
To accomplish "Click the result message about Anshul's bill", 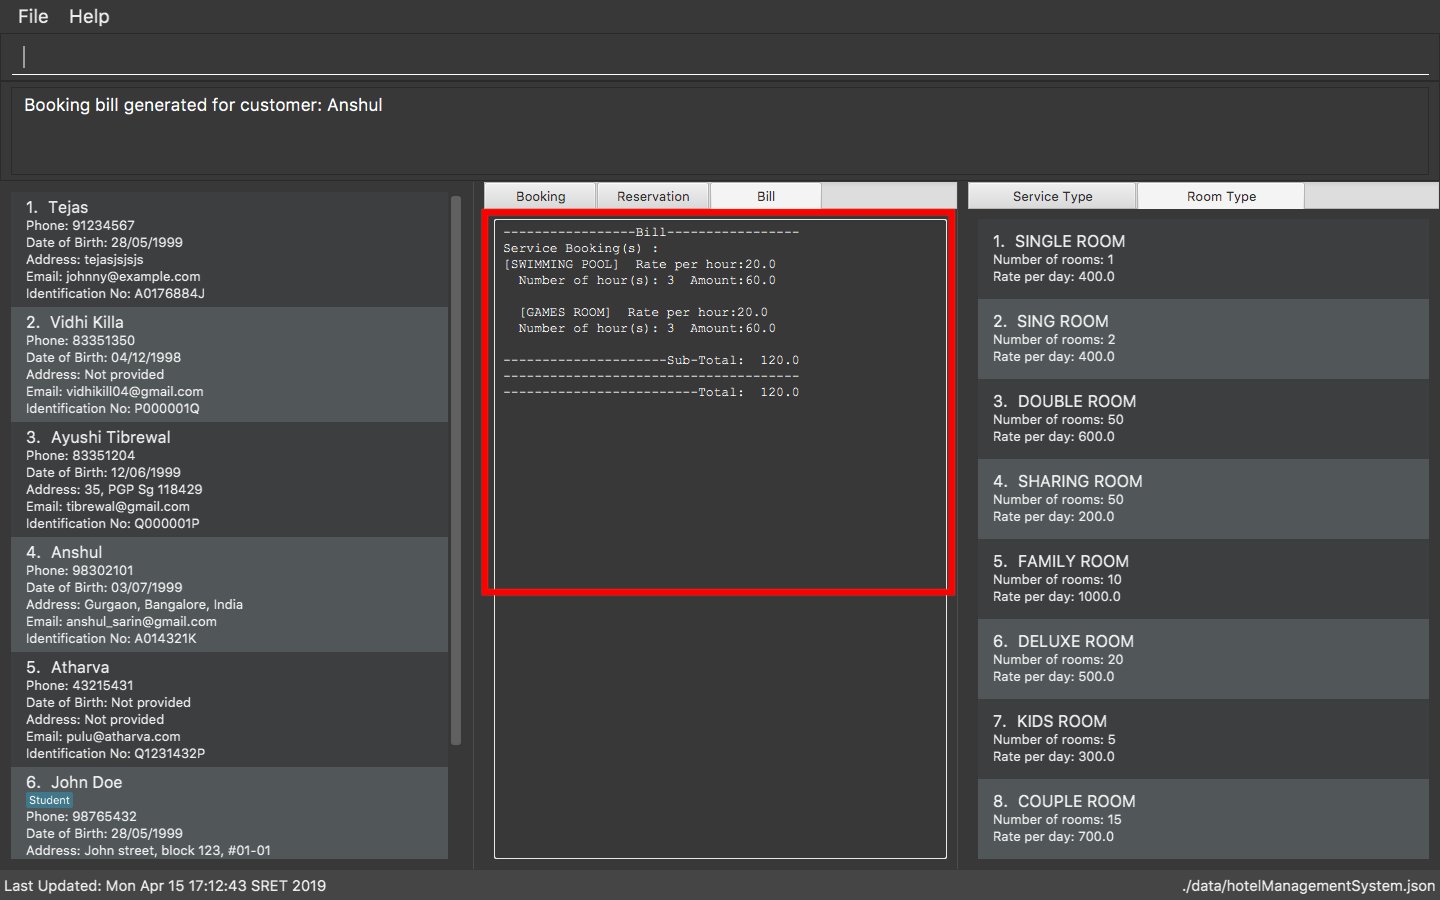I will [x=203, y=105].
